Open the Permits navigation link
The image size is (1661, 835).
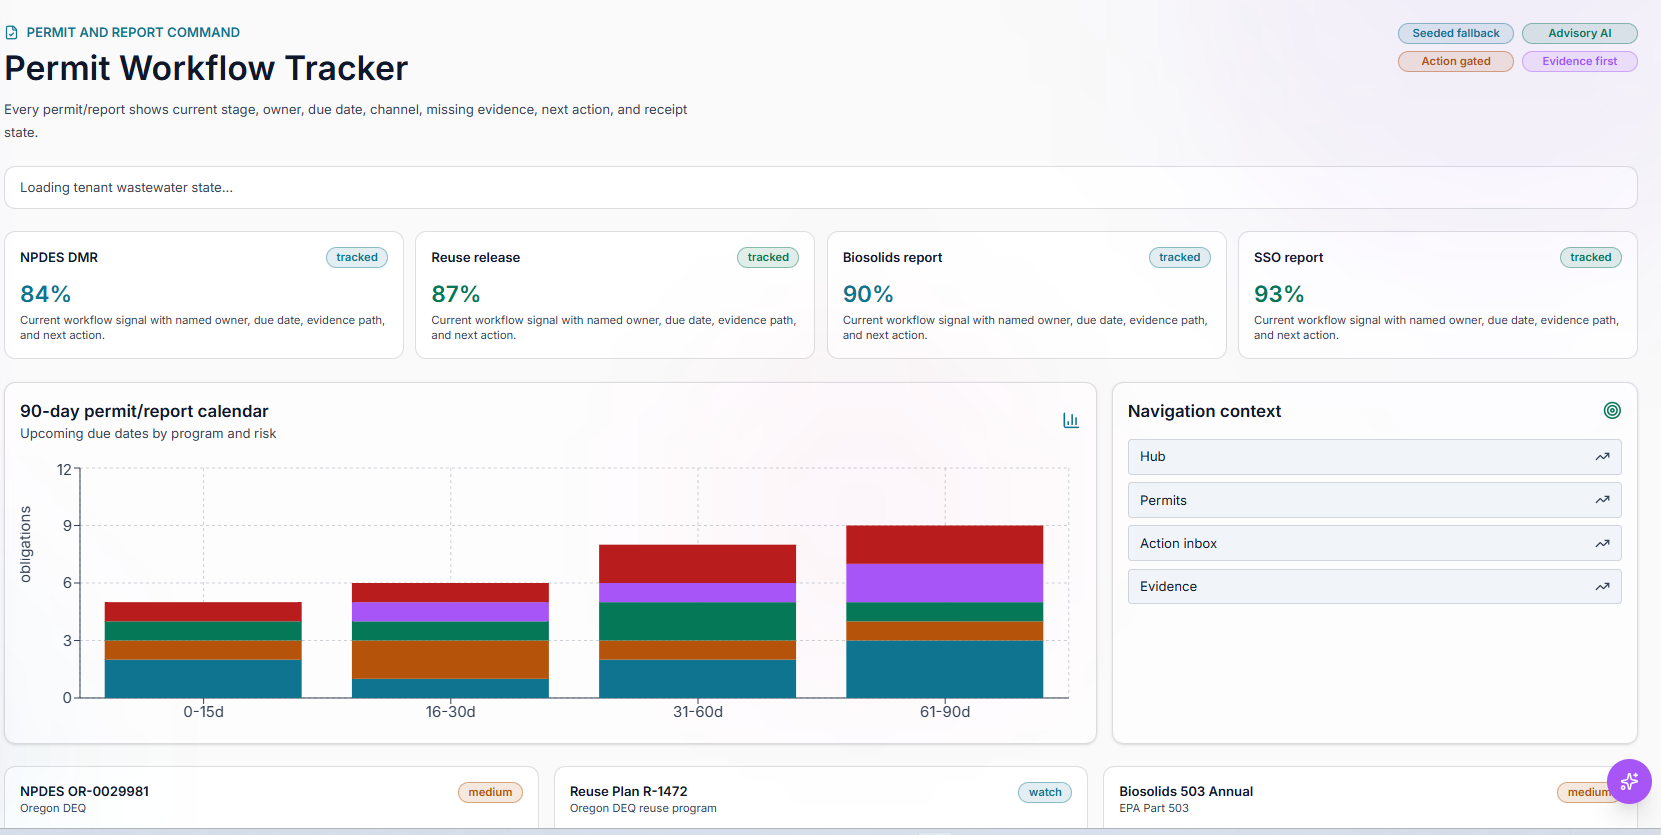[1374, 500]
